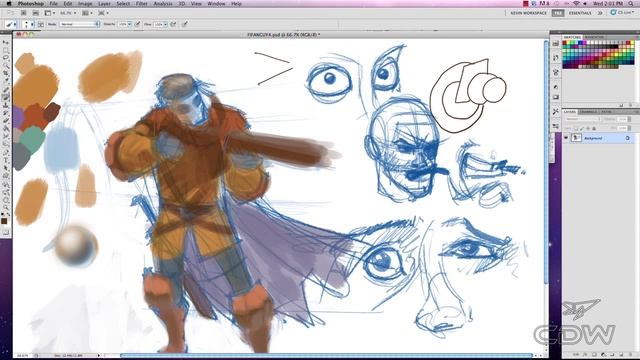Image resolution: width=640 pixels, height=360 pixels.
Task: Open the brush Mode dropdown
Action: tap(80, 24)
